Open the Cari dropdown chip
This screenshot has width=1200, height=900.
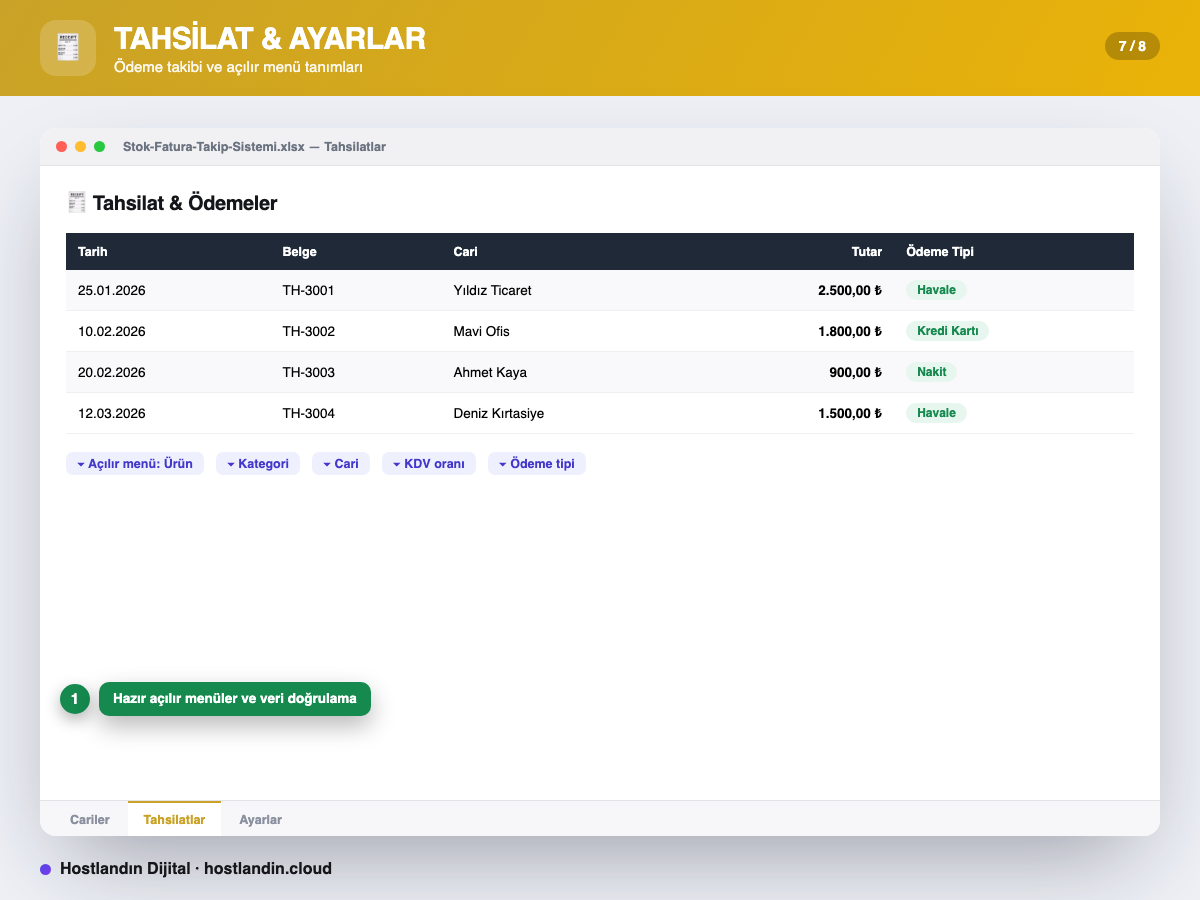[x=341, y=464]
